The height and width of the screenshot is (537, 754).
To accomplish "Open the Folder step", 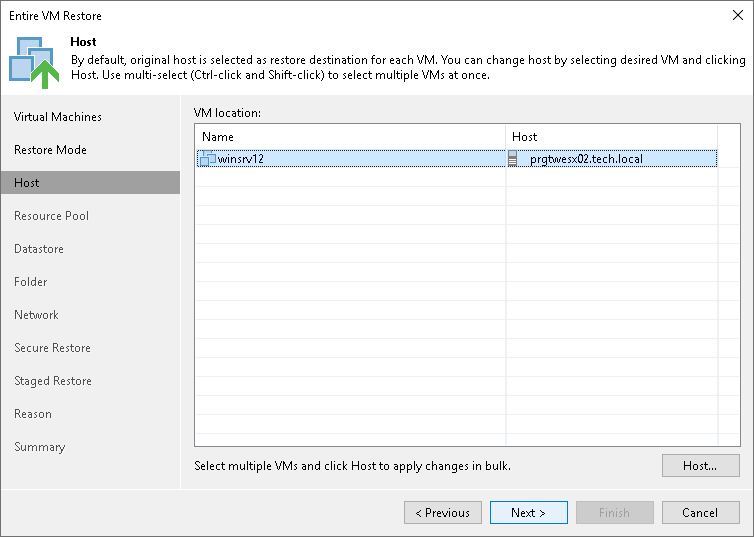I will (31, 282).
